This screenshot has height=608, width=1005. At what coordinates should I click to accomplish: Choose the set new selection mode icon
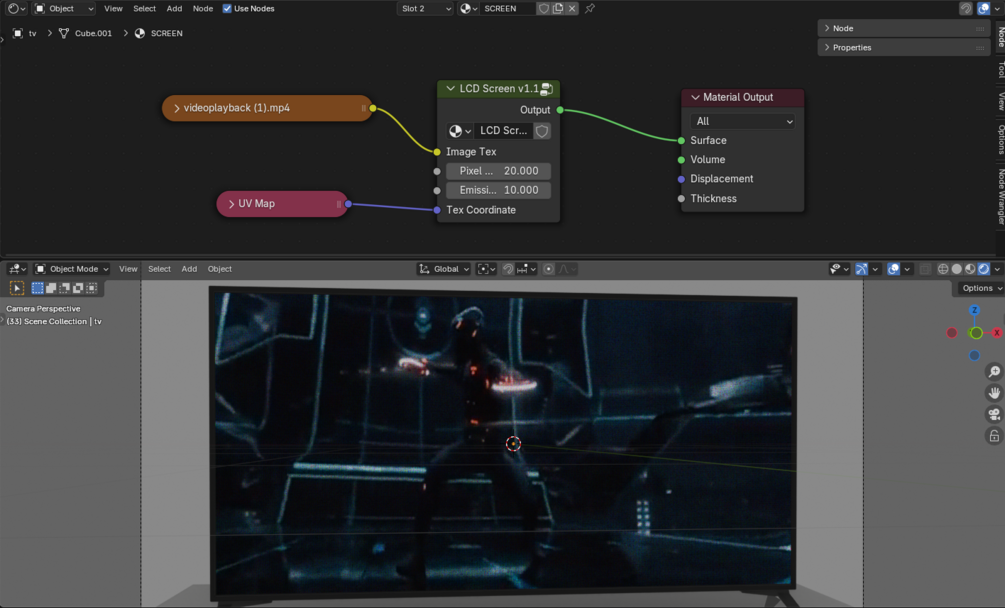coord(37,288)
